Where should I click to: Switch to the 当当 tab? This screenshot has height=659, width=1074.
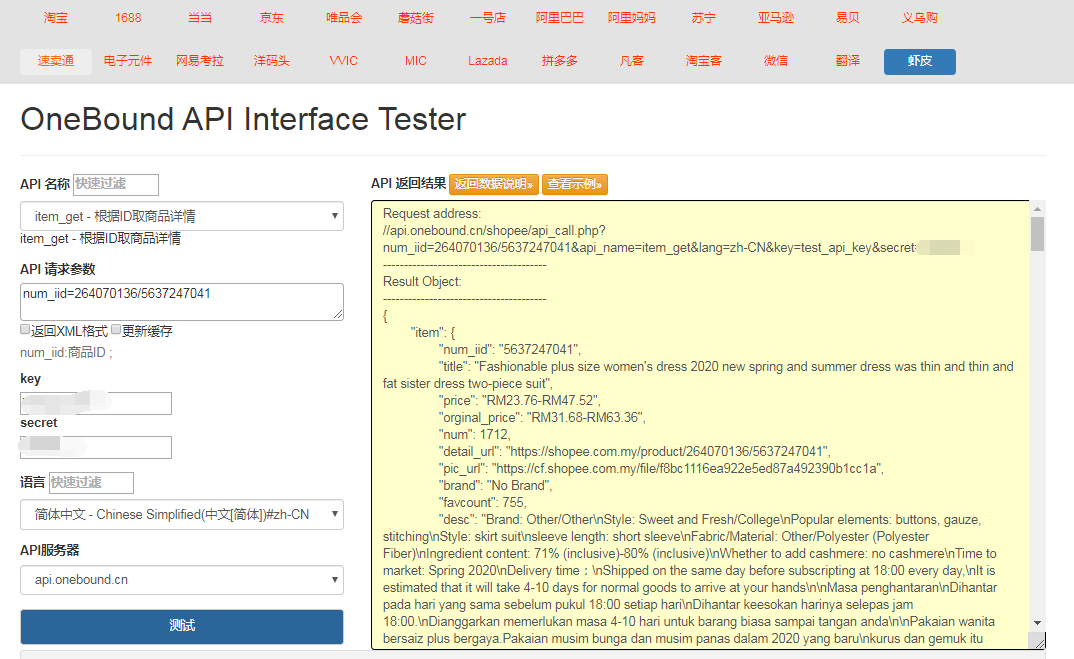tap(199, 18)
